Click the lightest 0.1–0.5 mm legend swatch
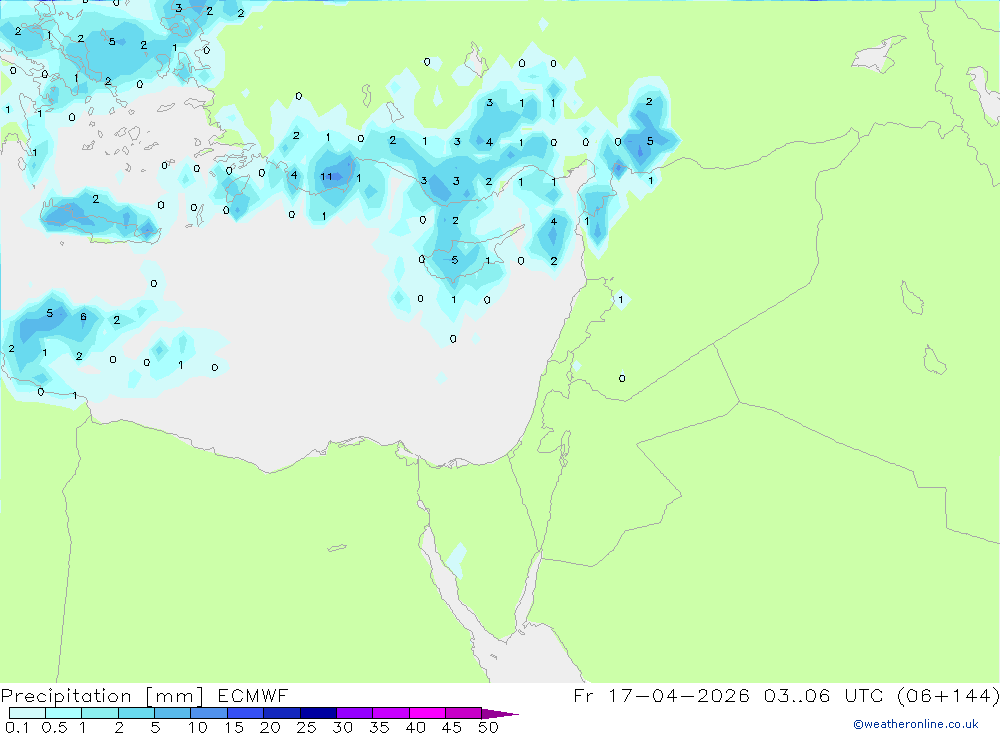Viewport: 1000px width, 733px height. (x=27, y=713)
